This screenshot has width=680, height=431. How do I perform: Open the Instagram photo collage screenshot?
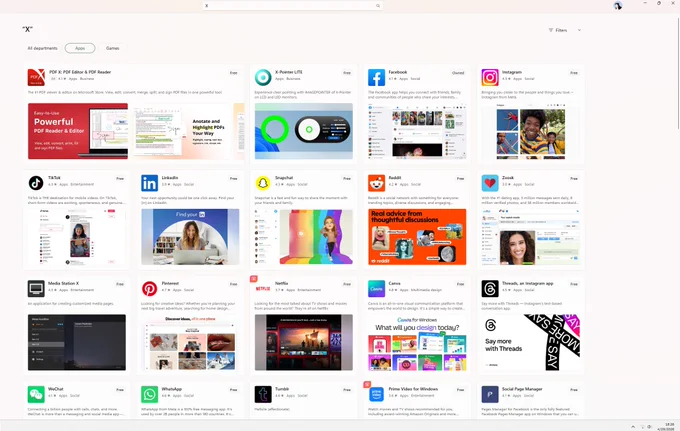tap(530, 131)
